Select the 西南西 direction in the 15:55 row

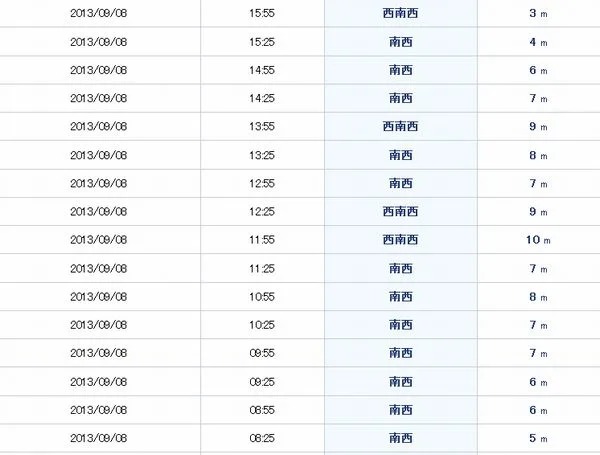[x=400, y=13]
